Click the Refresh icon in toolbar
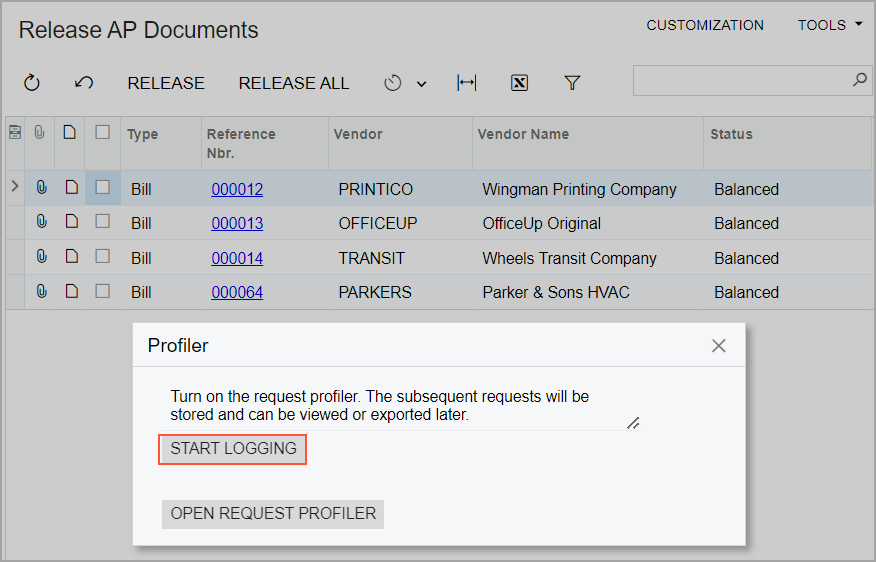 (32, 83)
